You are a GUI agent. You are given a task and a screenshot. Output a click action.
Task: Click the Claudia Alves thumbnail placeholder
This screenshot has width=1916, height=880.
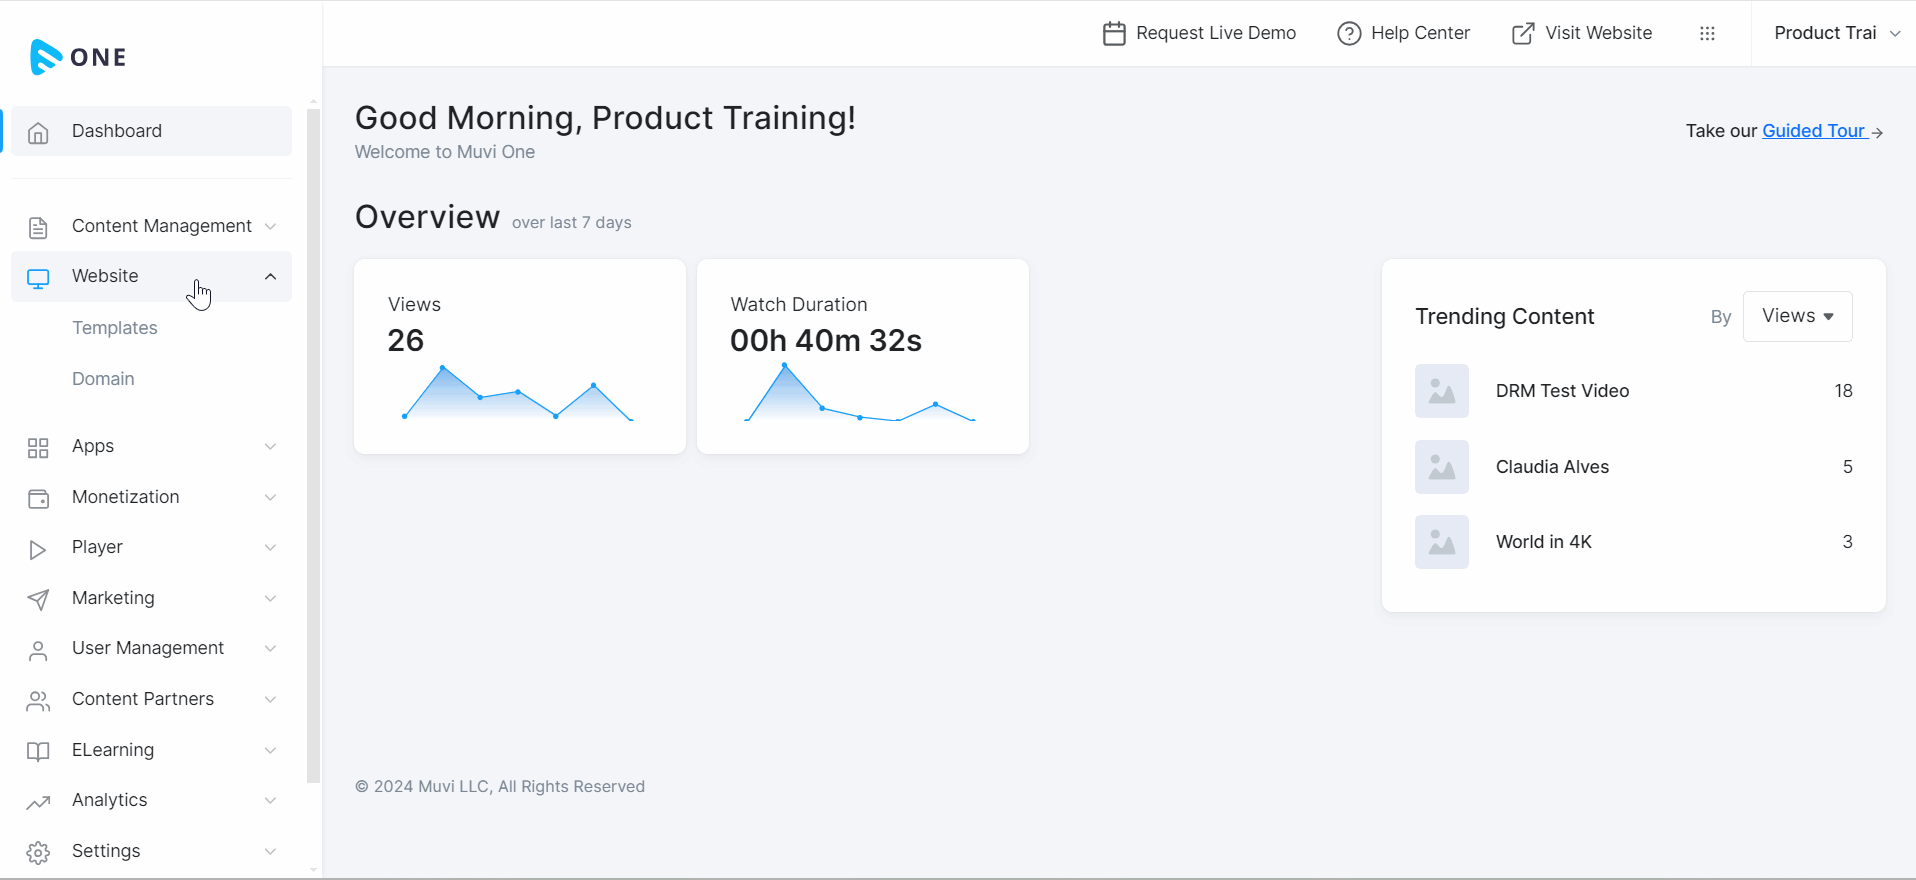tap(1441, 467)
